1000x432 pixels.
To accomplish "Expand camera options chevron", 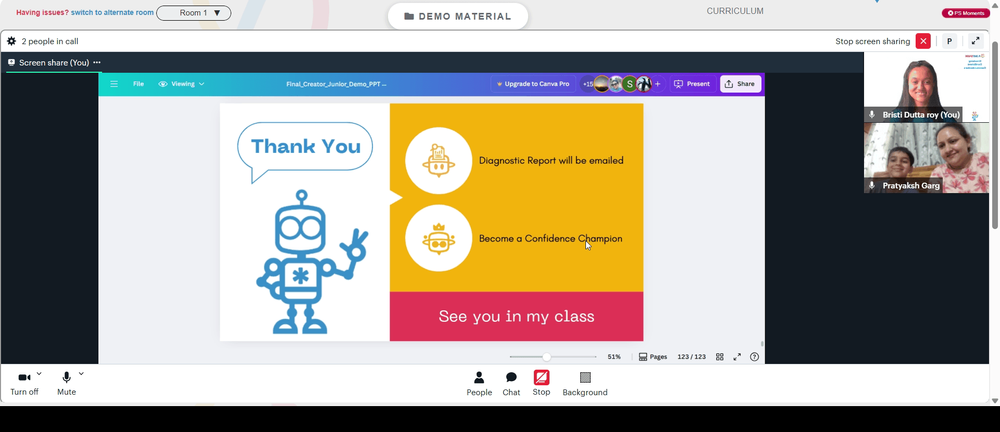I will coord(39,374).
